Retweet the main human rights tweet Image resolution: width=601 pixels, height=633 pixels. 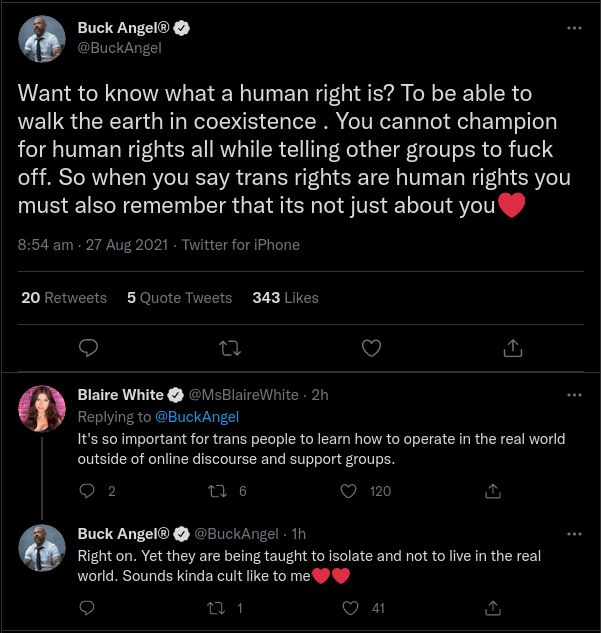(230, 348)
